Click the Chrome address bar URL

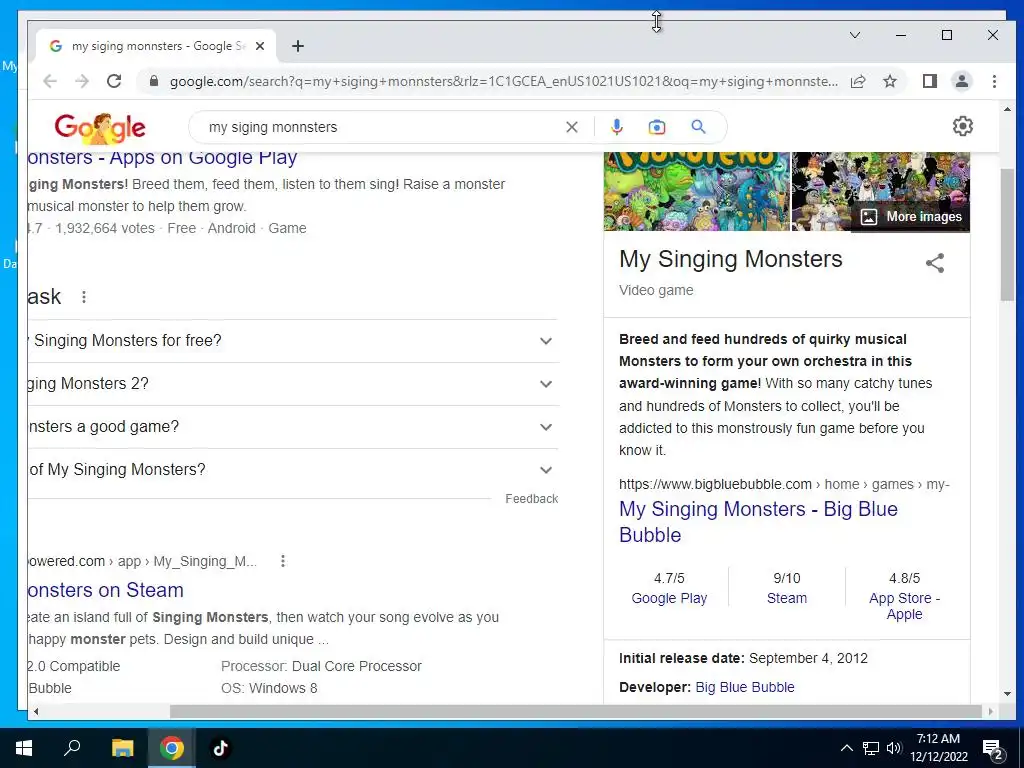pyautogui.click(x=503, y=81)
